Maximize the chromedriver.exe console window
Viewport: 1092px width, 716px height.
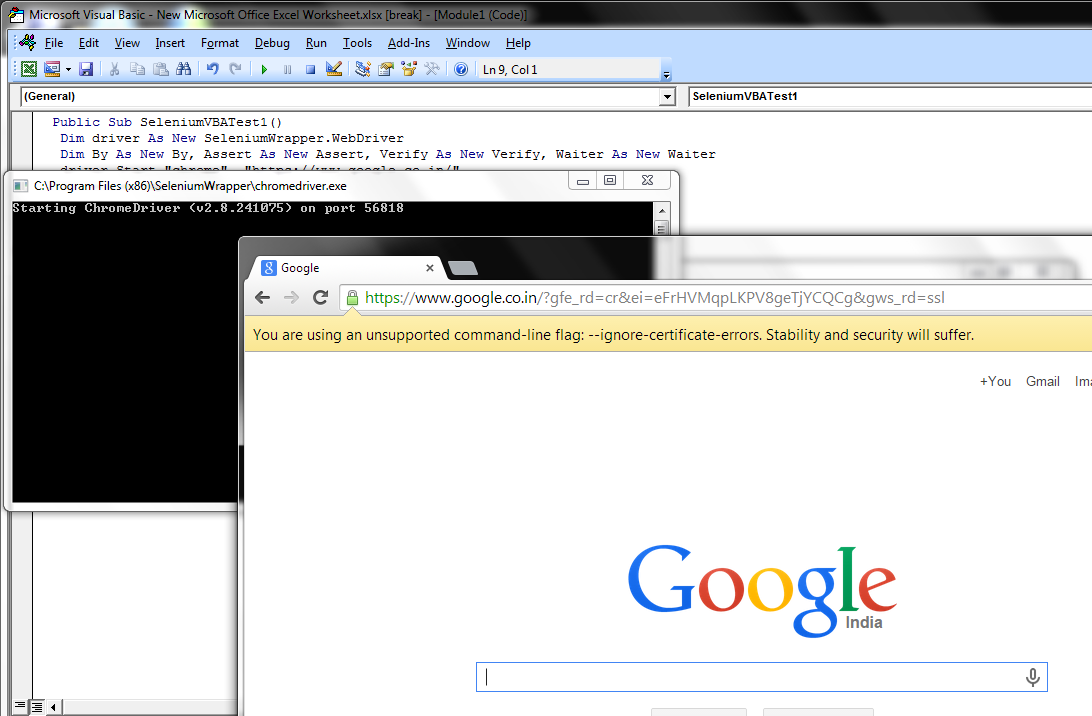click(x=609, y=181)
